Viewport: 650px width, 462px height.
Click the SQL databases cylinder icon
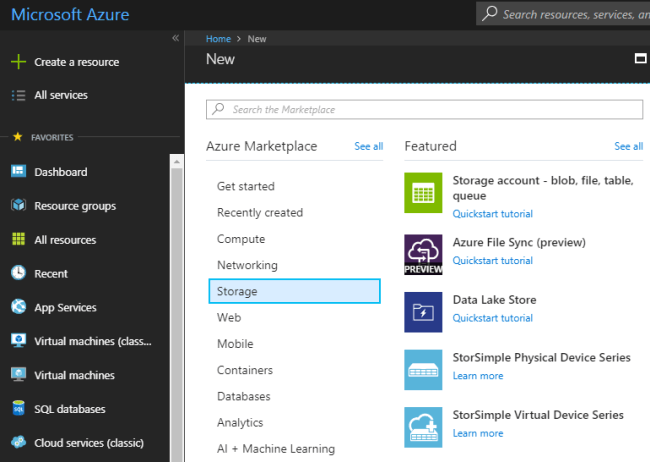point(18,408)
